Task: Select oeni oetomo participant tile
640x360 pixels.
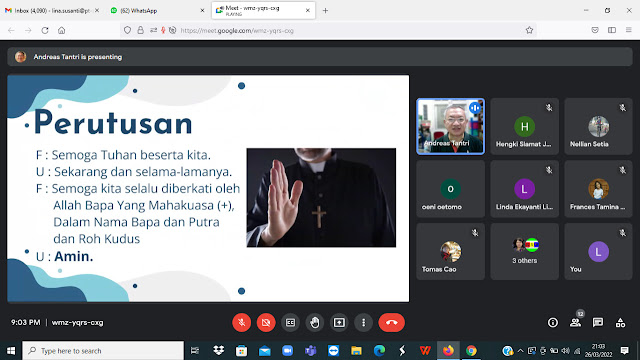Action: [x=451, y=189]
